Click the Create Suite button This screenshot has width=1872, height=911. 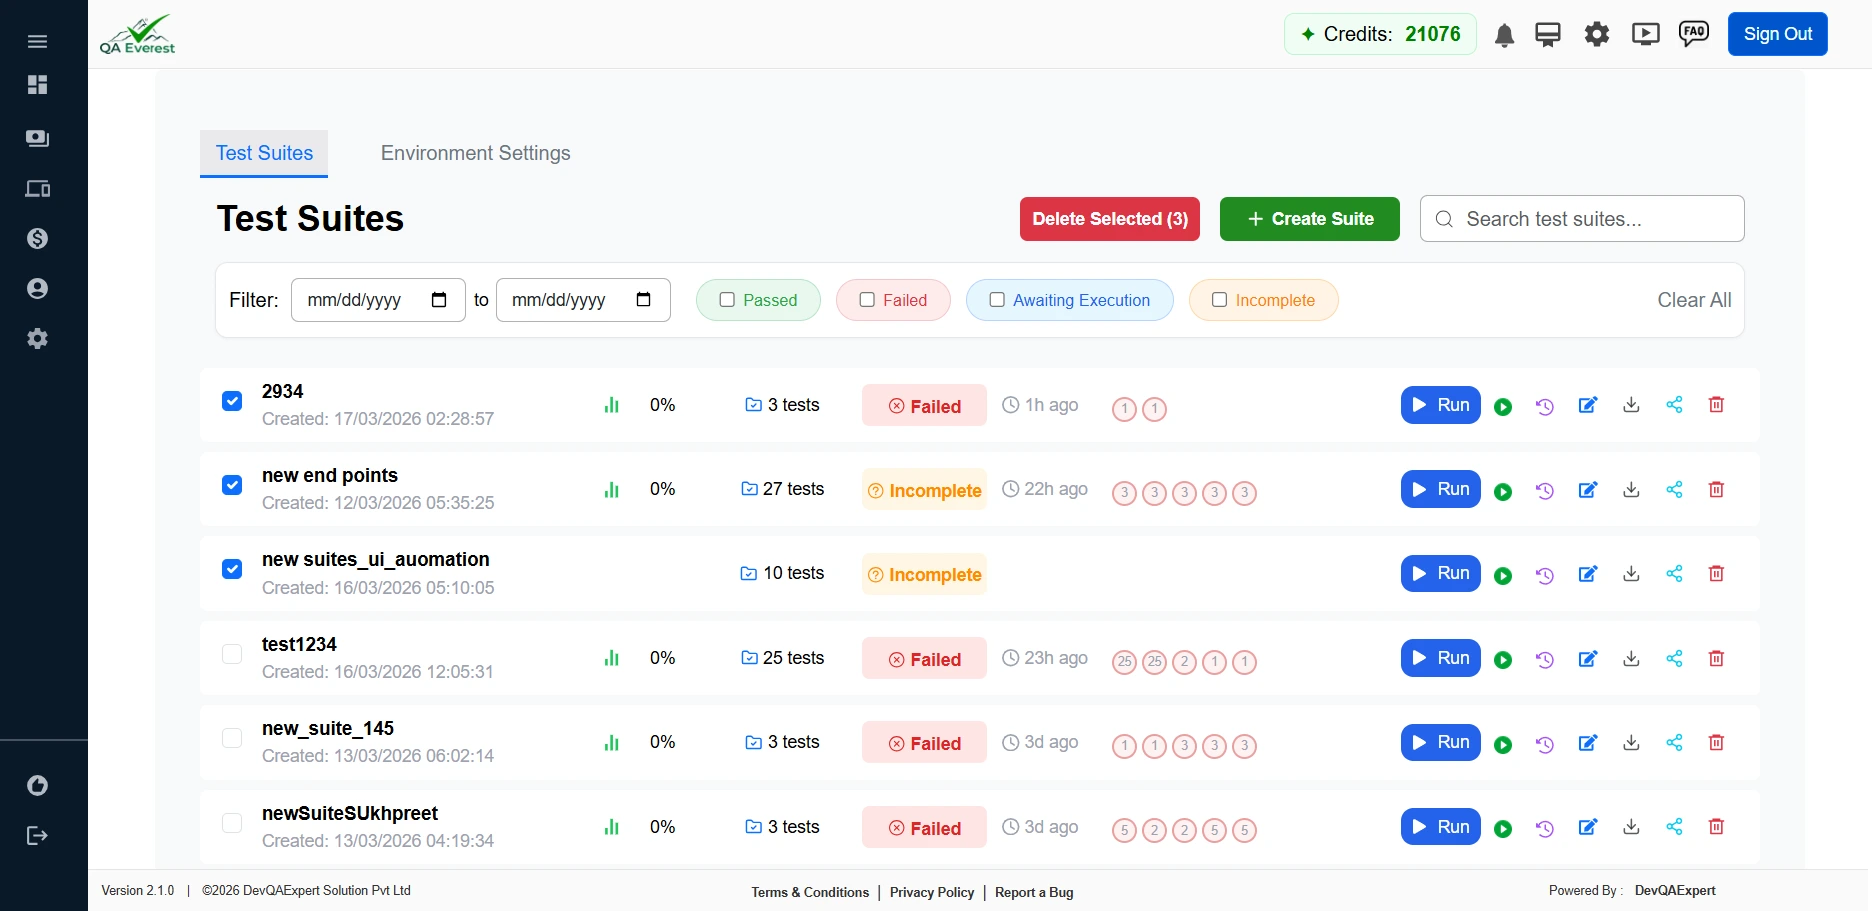click(1310, 219)
